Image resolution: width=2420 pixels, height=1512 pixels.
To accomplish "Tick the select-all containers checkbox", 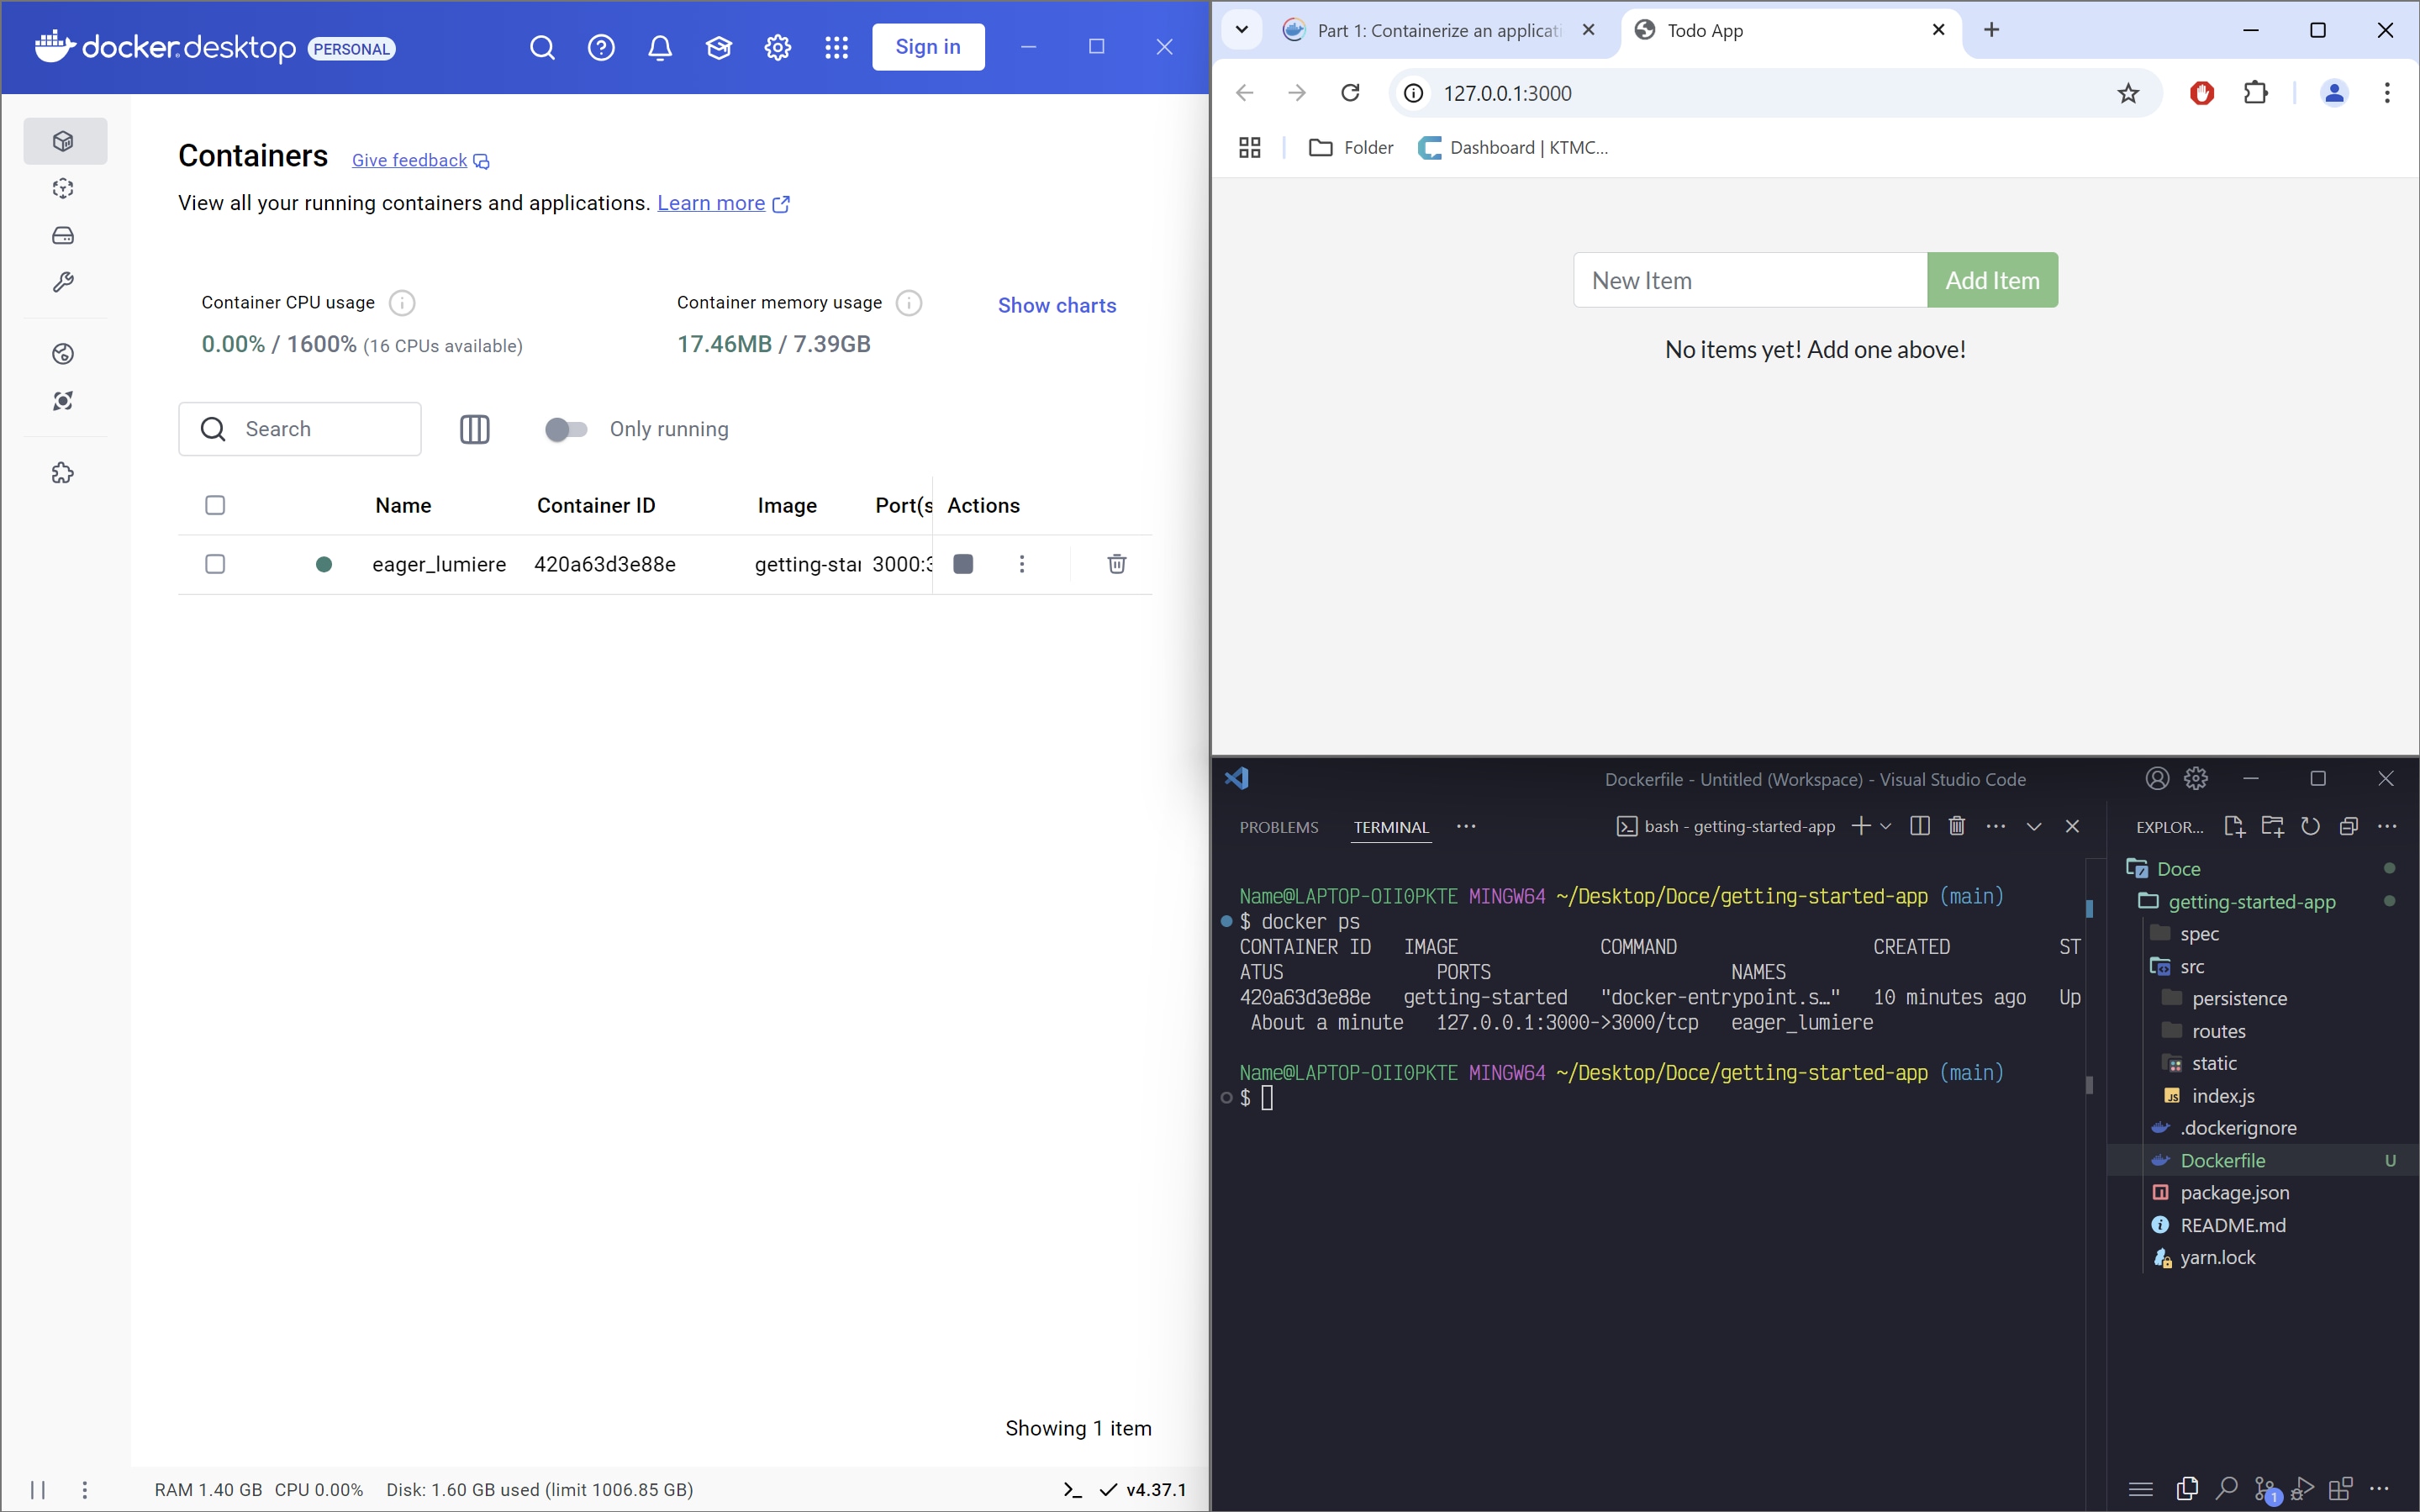I will 215,505.
